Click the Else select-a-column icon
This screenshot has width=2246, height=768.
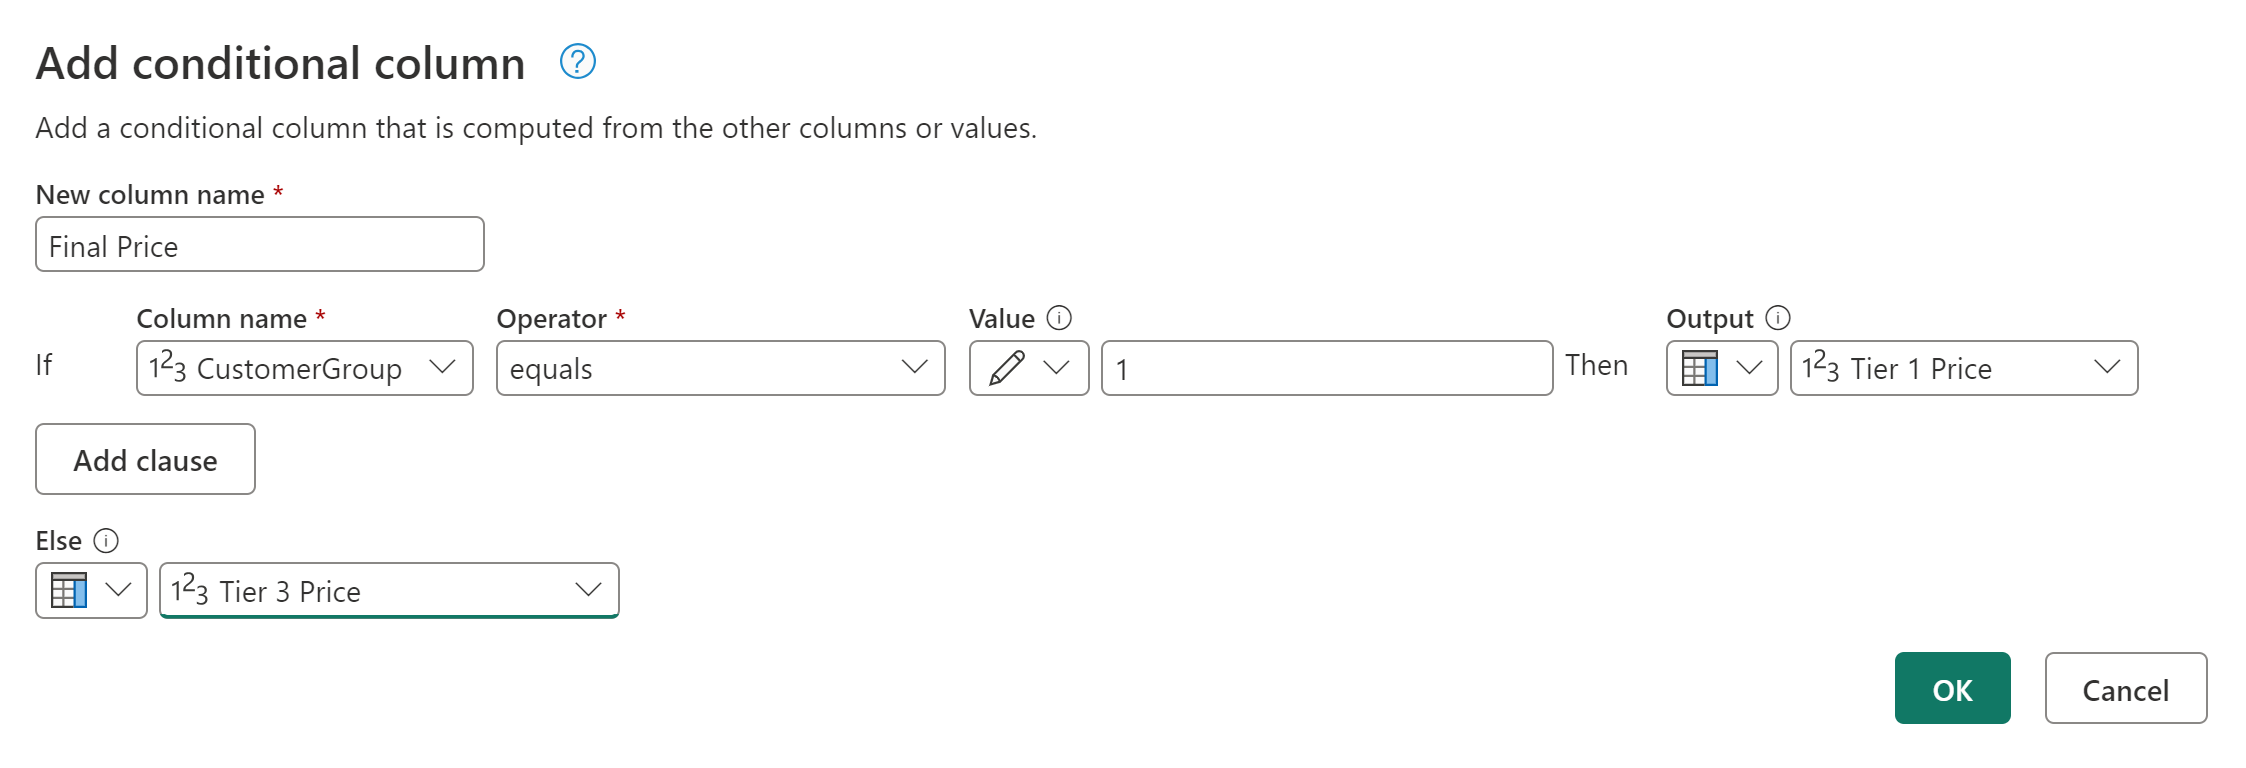click(x=68, y=590)
